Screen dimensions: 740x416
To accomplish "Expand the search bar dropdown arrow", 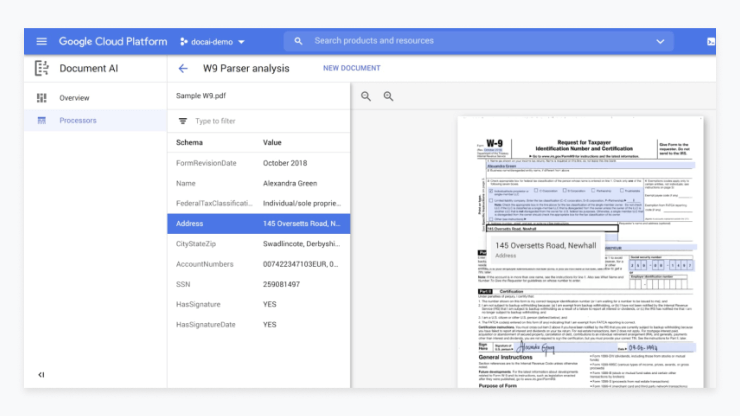I will (660, 41).
